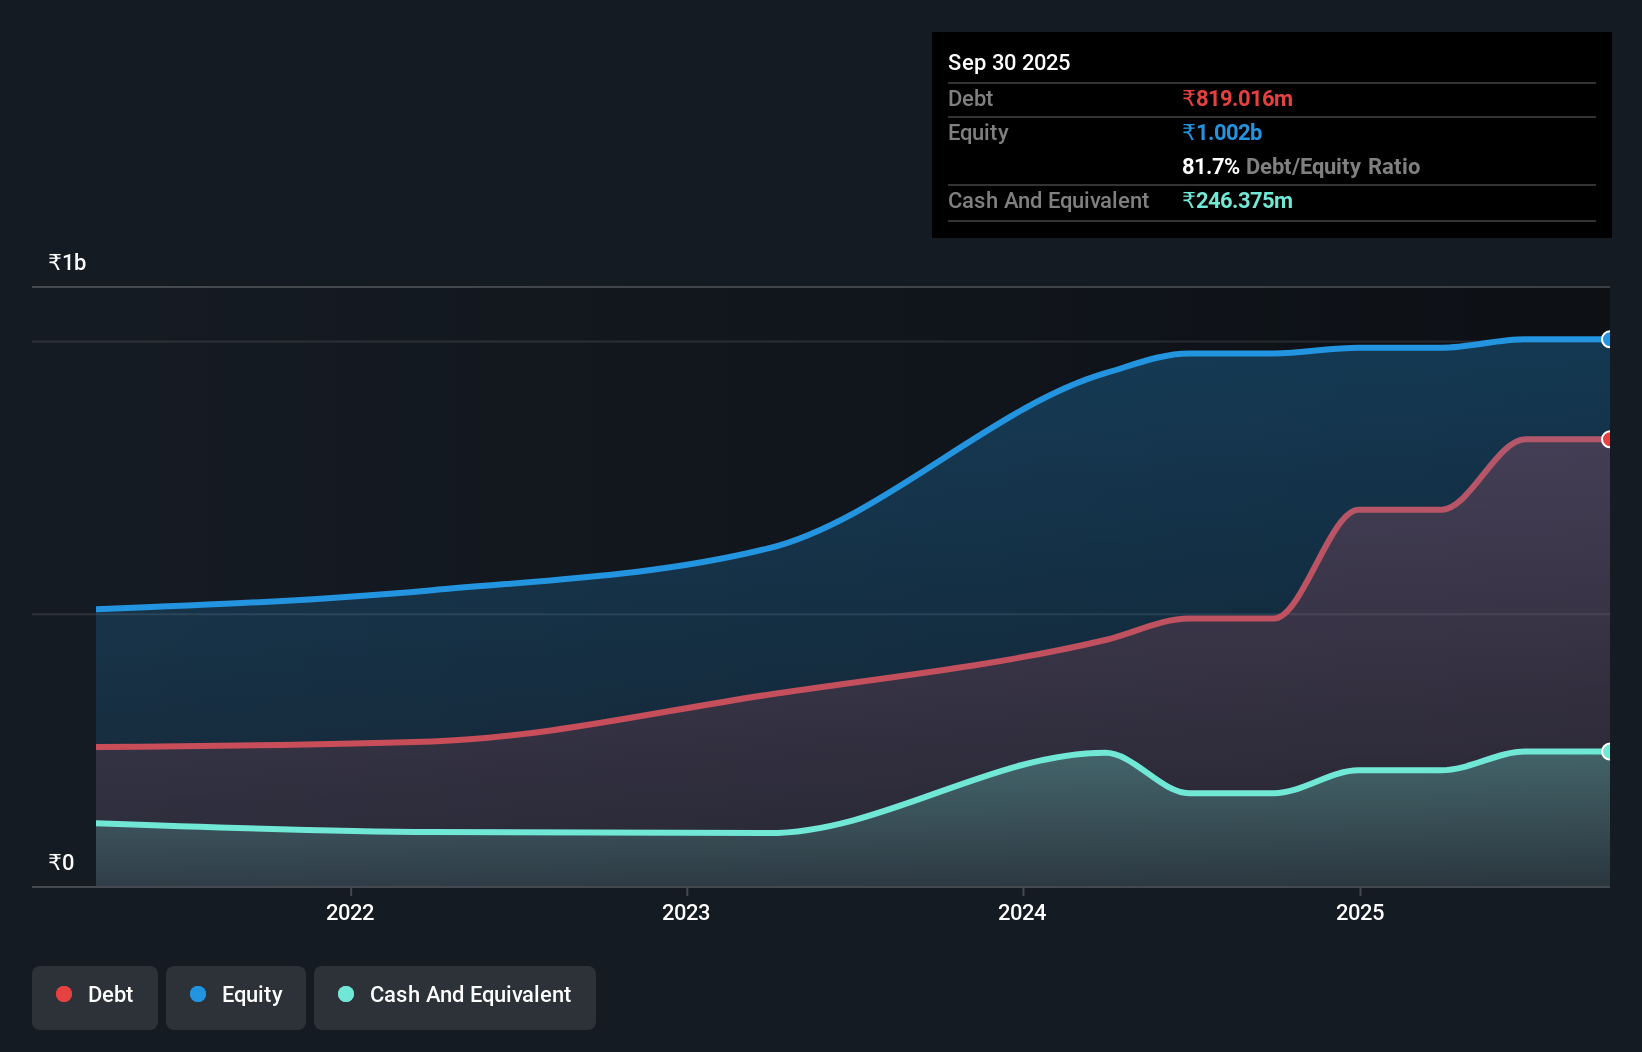Click the red Debt endpoint marker on the chart

tap(1608, 439)
